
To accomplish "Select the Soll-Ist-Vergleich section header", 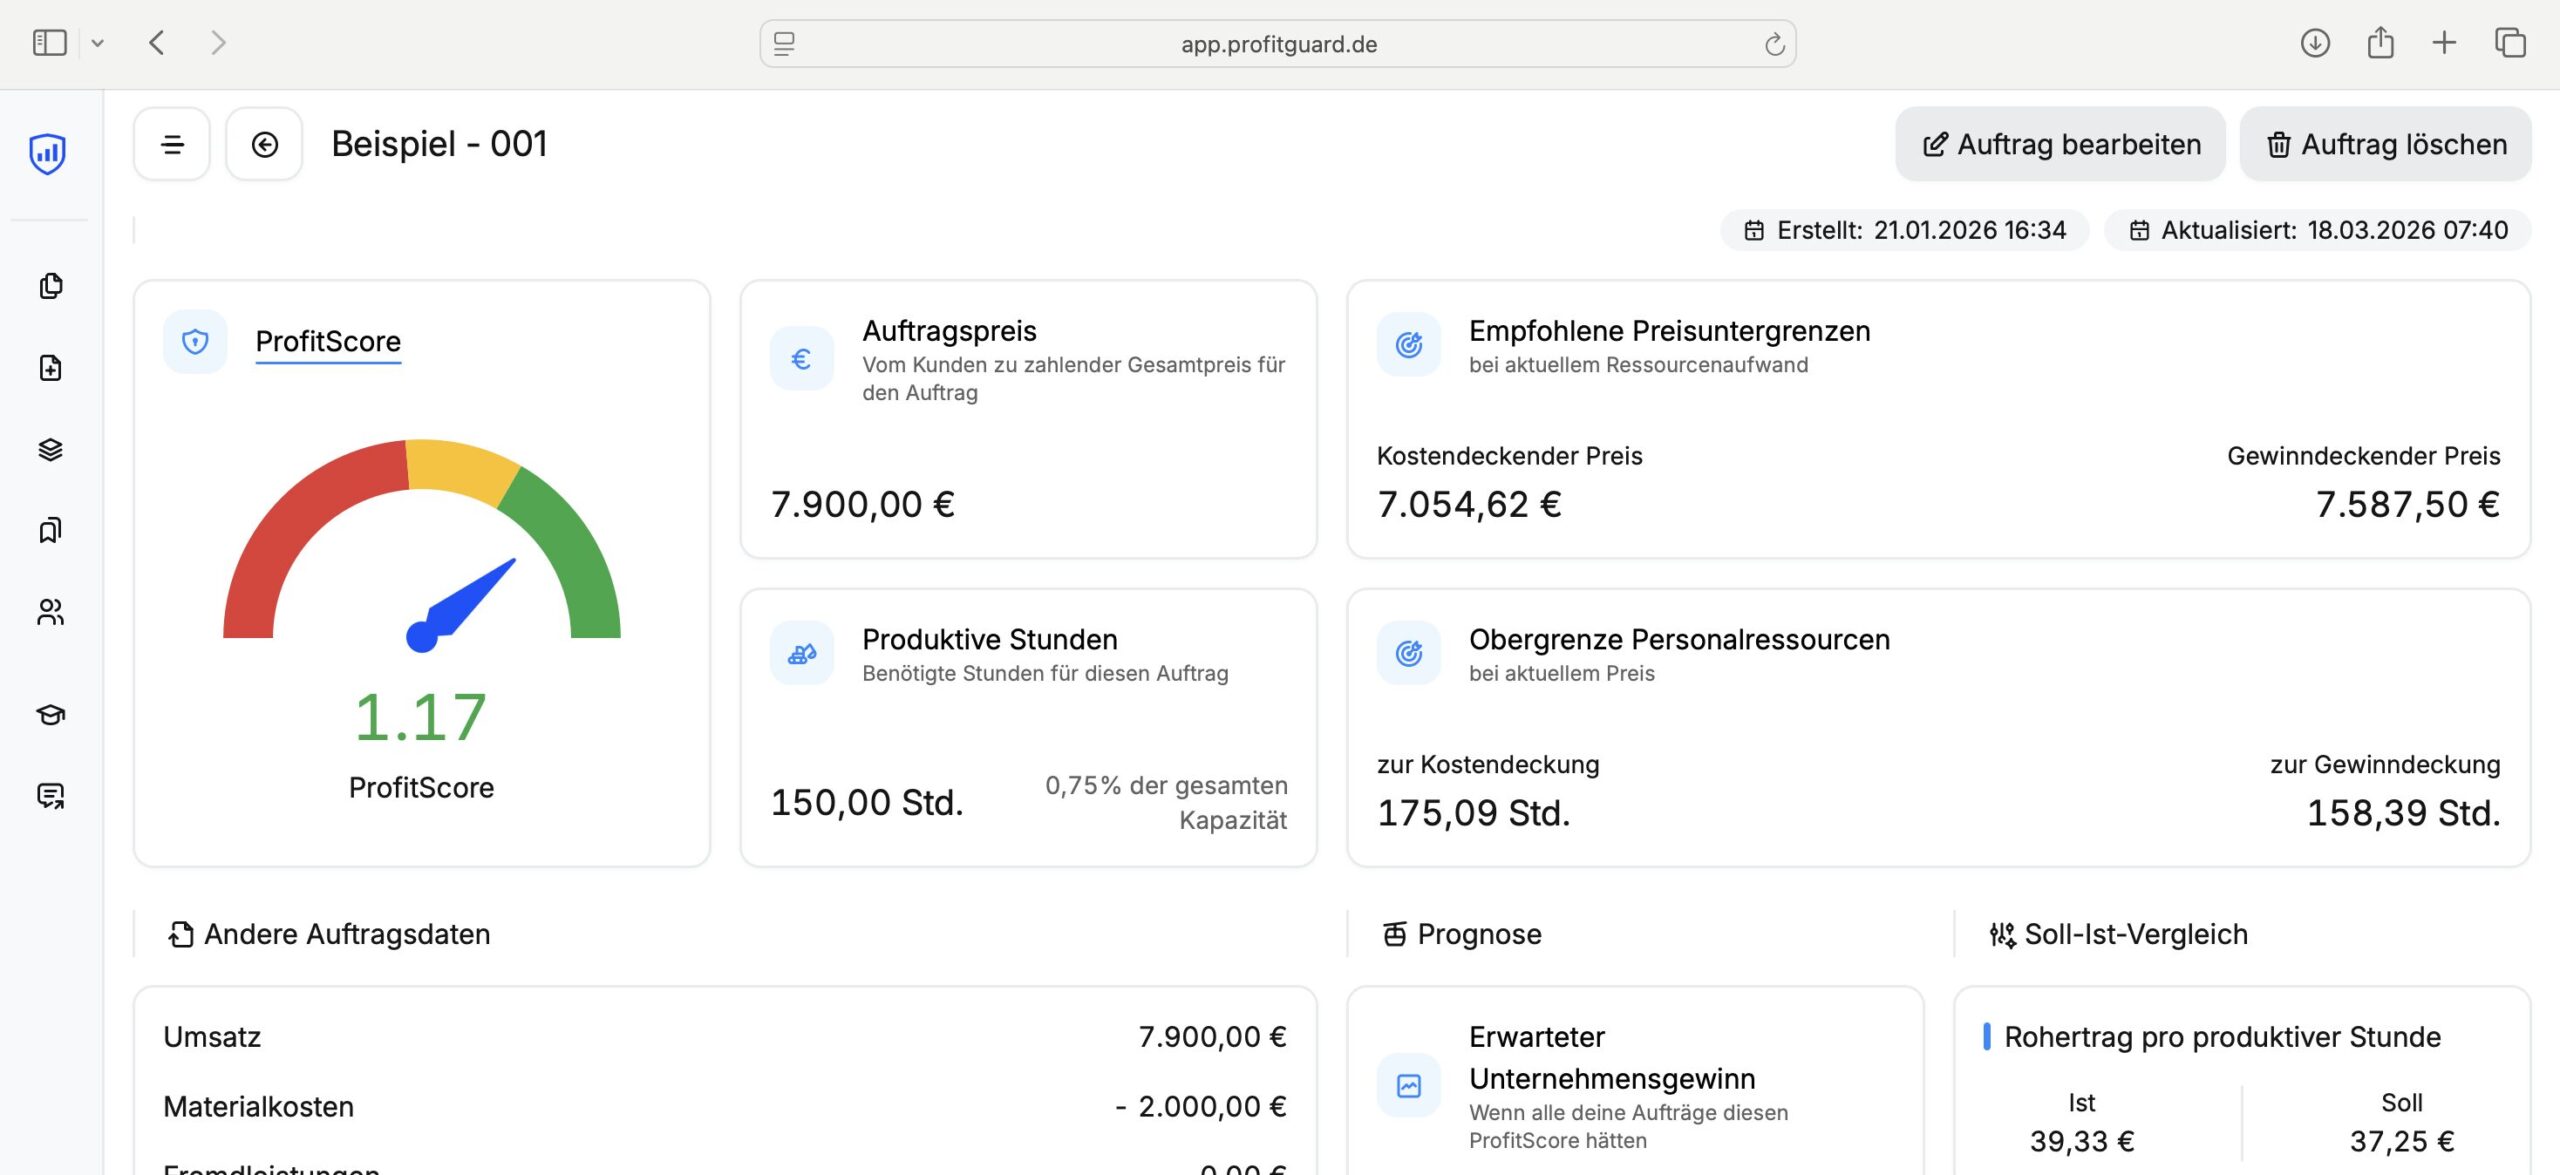I will (2135, 934).
